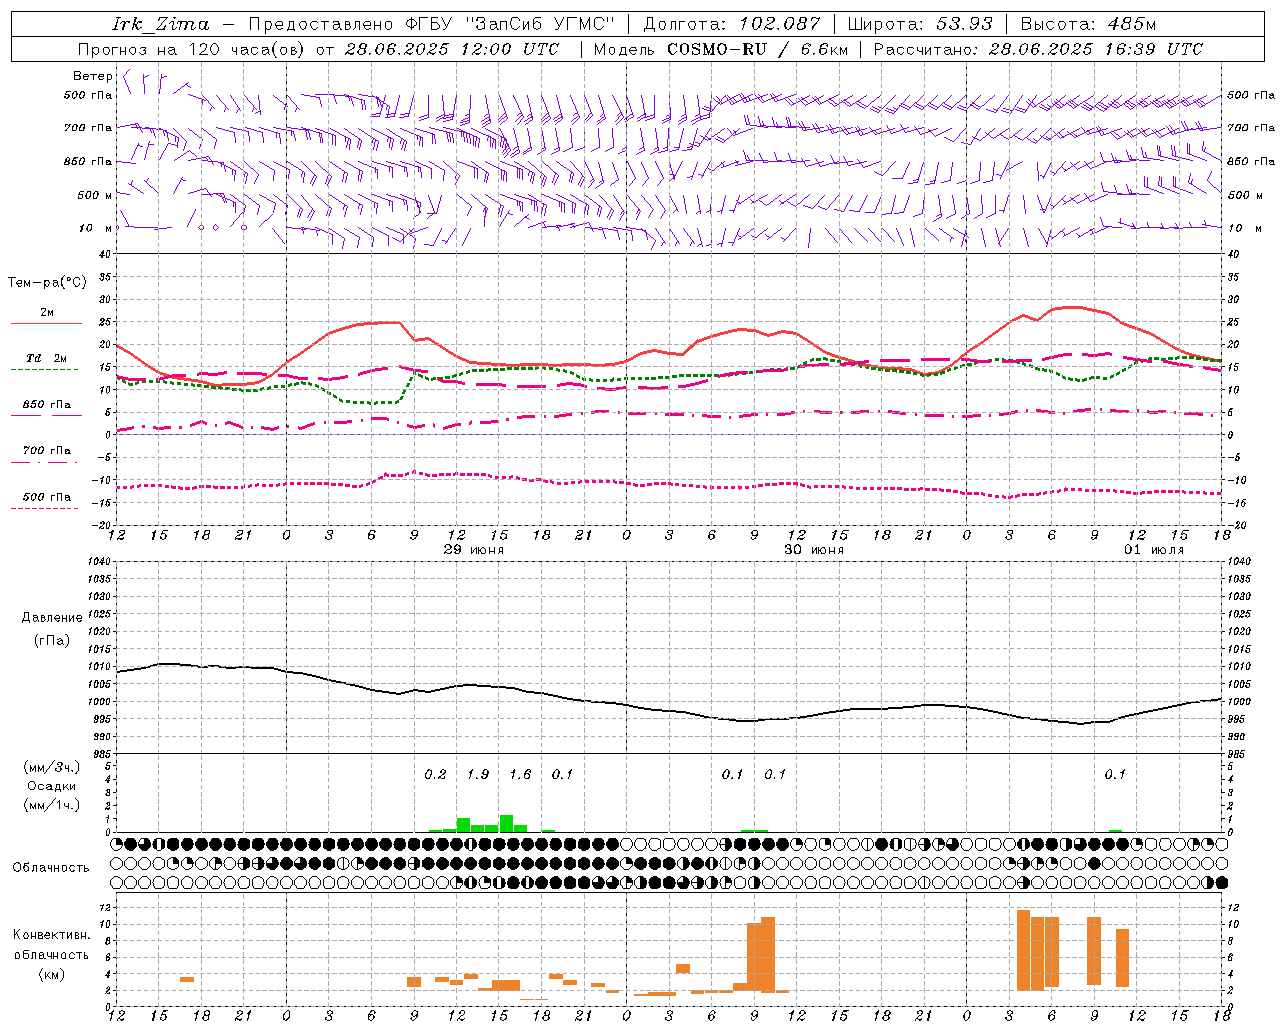The image size is (1280, 1024).
Task: Click the (км) convective cloud unit label
Action: [52, 974]
